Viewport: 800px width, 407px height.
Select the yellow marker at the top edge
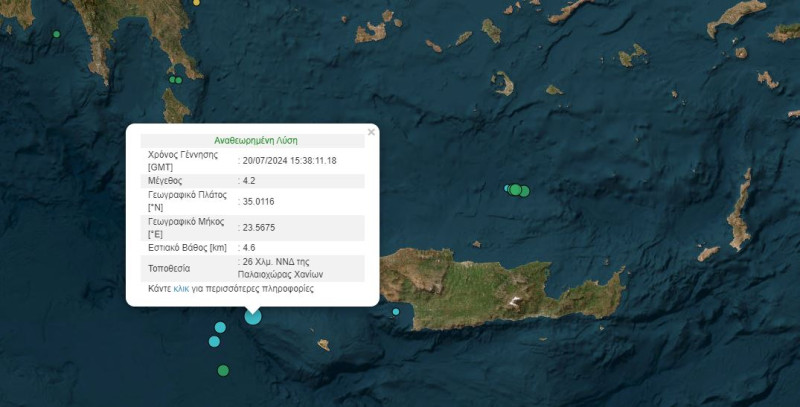197,3
